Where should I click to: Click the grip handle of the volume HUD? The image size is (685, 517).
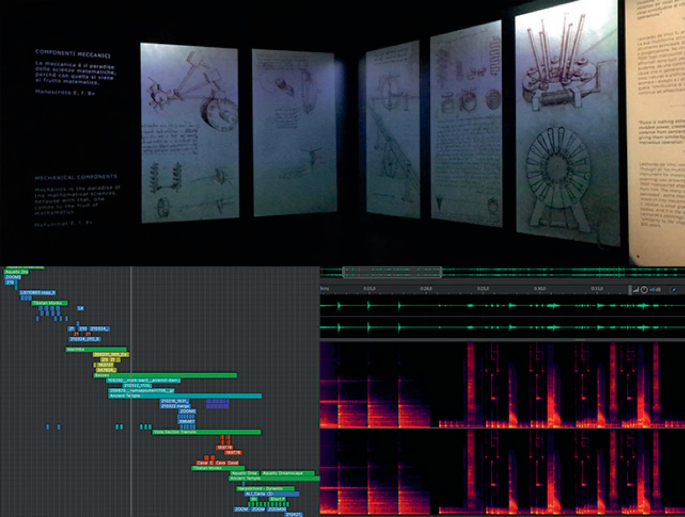(x=630, y=290)
